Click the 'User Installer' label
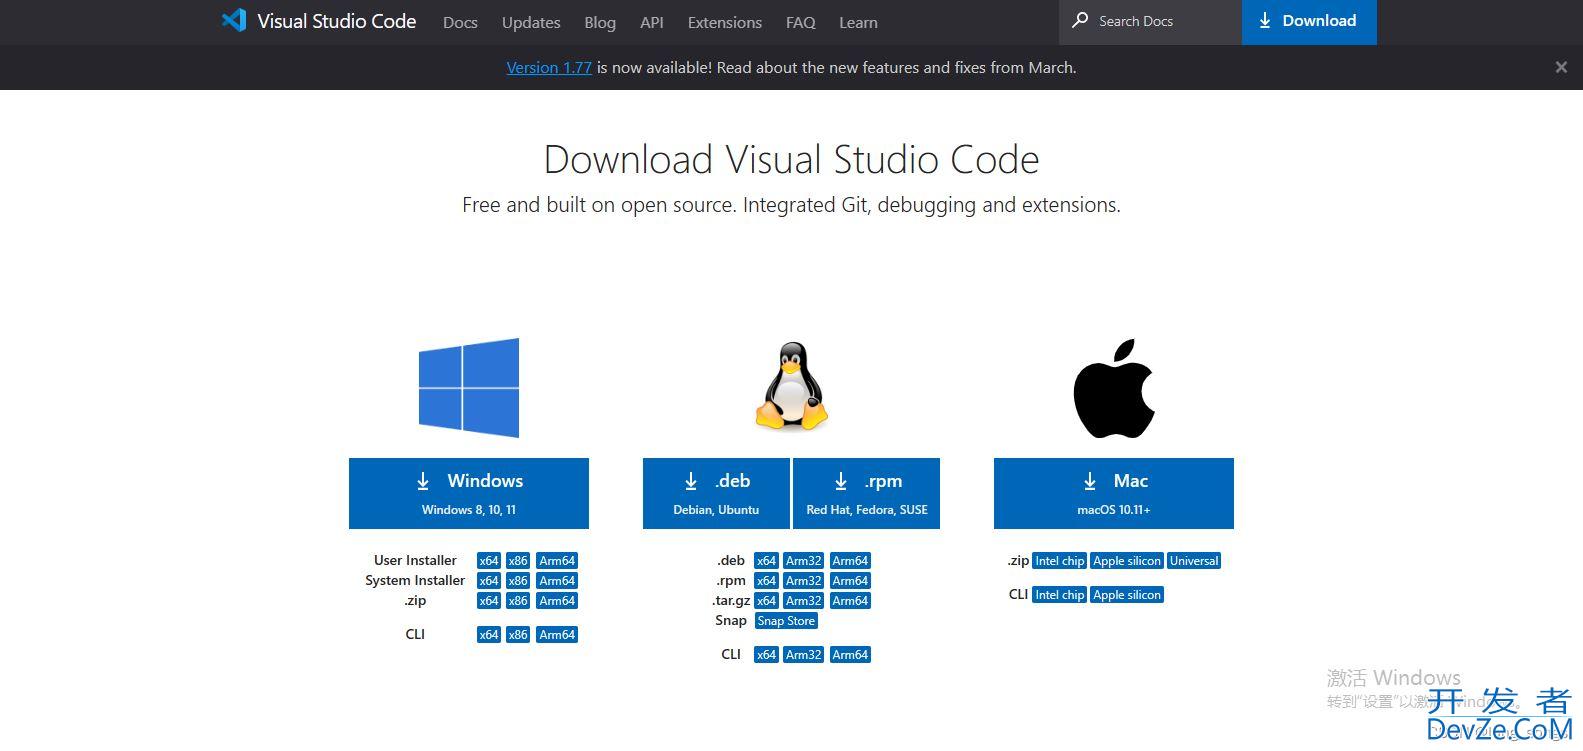Viewport: 1583px width, 751px height. [x=415, y=560]
